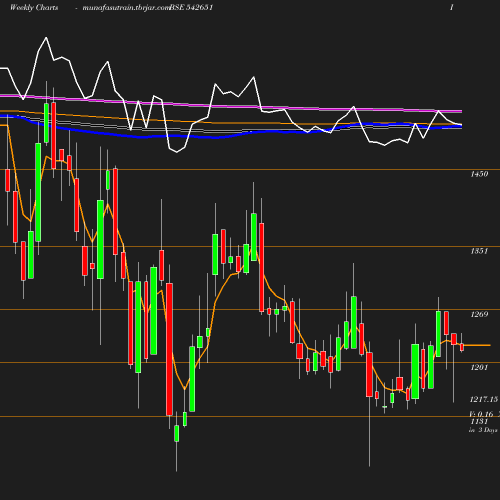Click the 'BSE 542651' stock code label

click(x=191, y=7)
